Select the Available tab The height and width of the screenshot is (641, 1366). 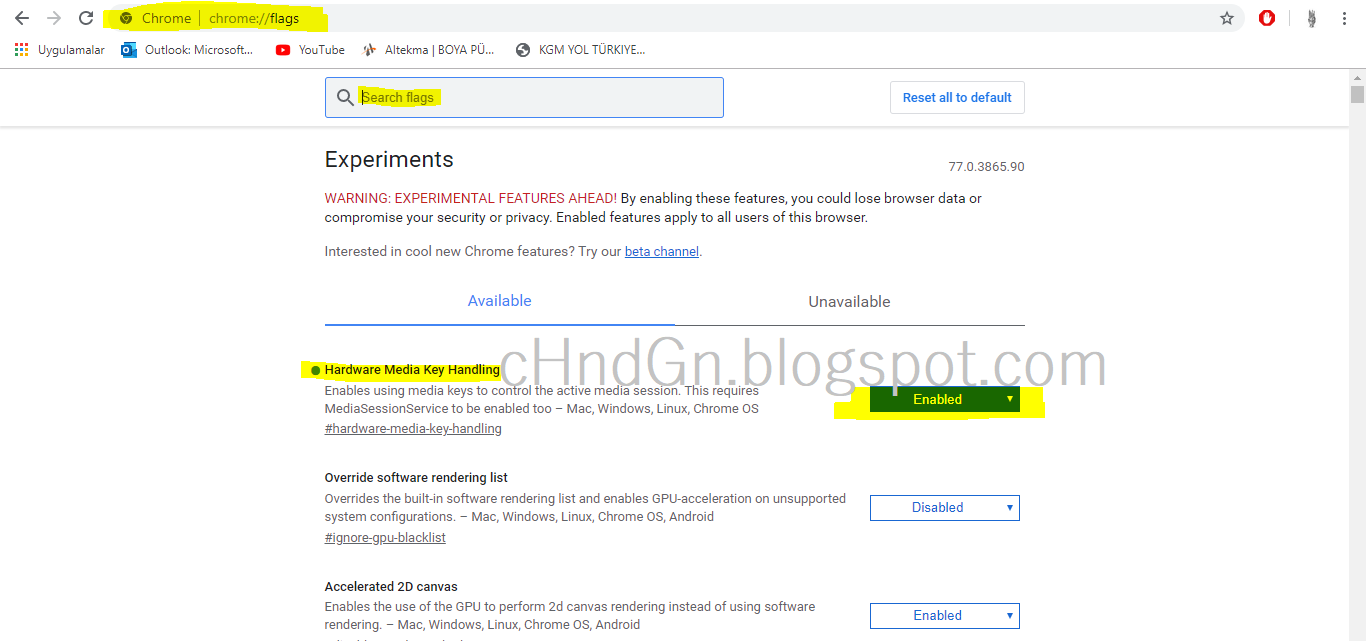coord(499,301)
